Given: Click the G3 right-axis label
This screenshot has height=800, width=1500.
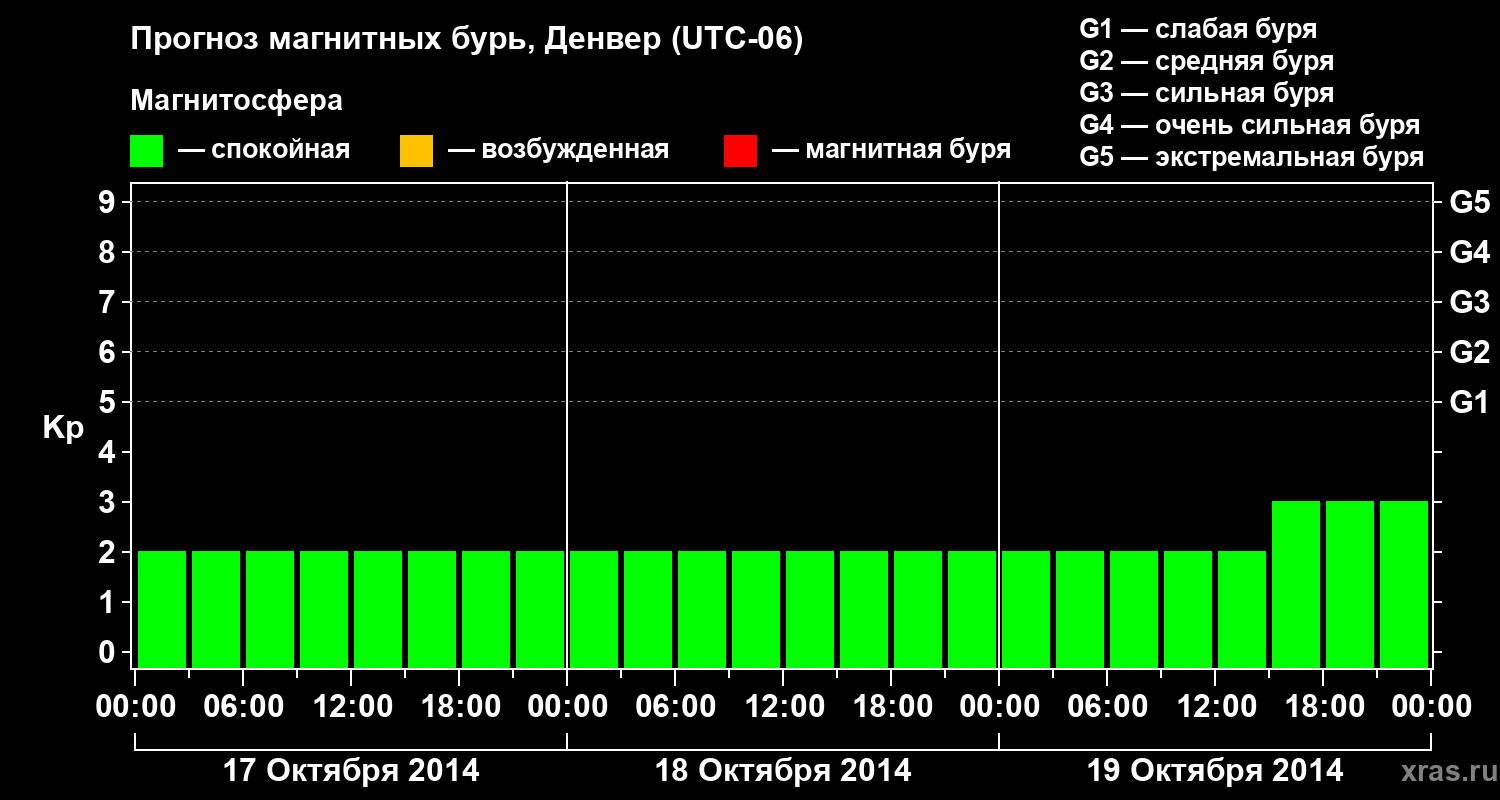Looking at the screenshot, I should click(x=1470, y=302).
